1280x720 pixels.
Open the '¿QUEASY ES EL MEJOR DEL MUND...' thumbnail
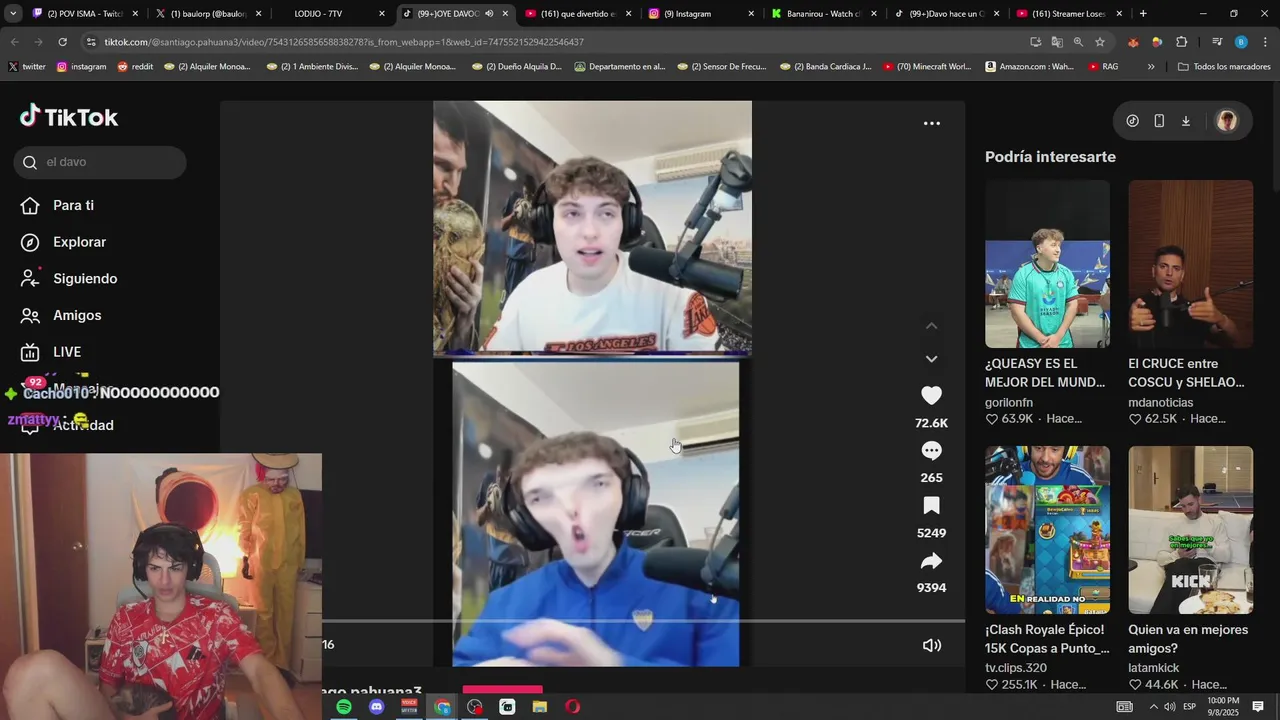[1047, 264]
